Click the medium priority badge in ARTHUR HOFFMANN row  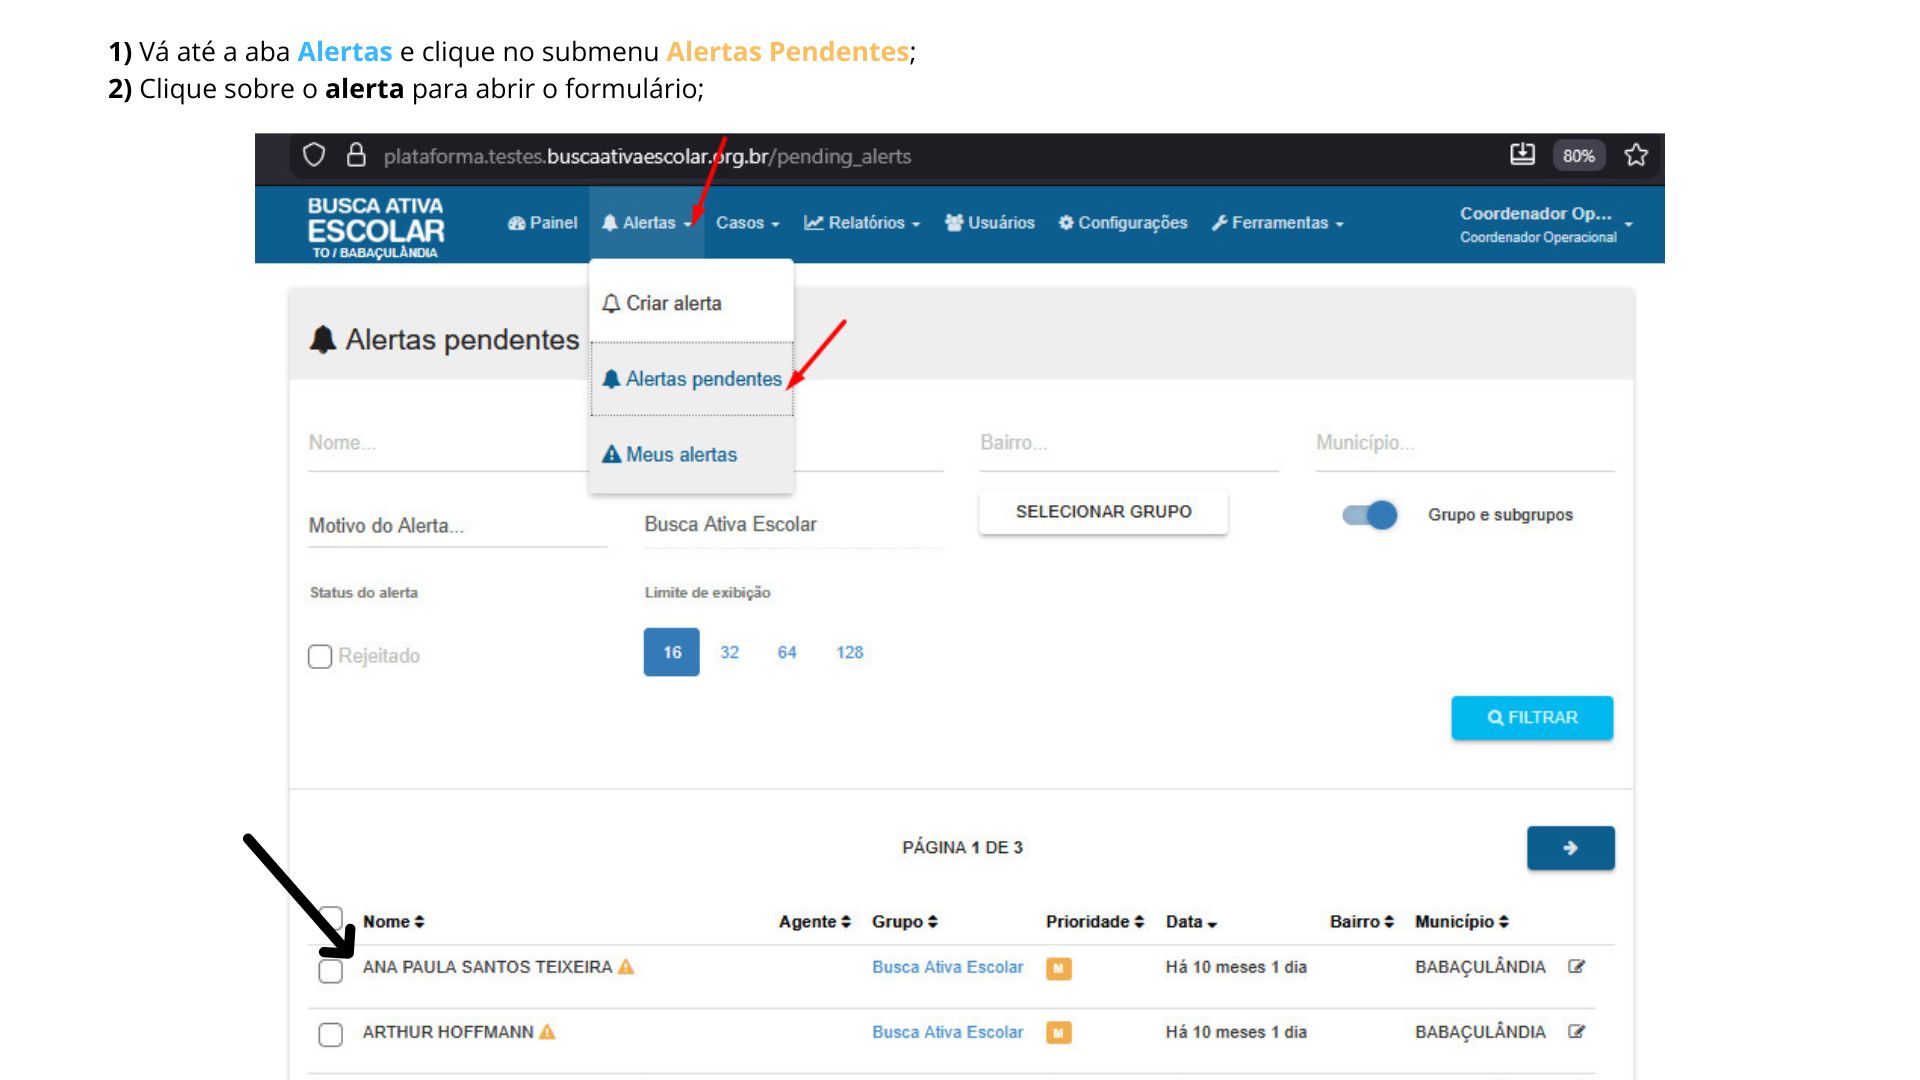[1058, 1032]
